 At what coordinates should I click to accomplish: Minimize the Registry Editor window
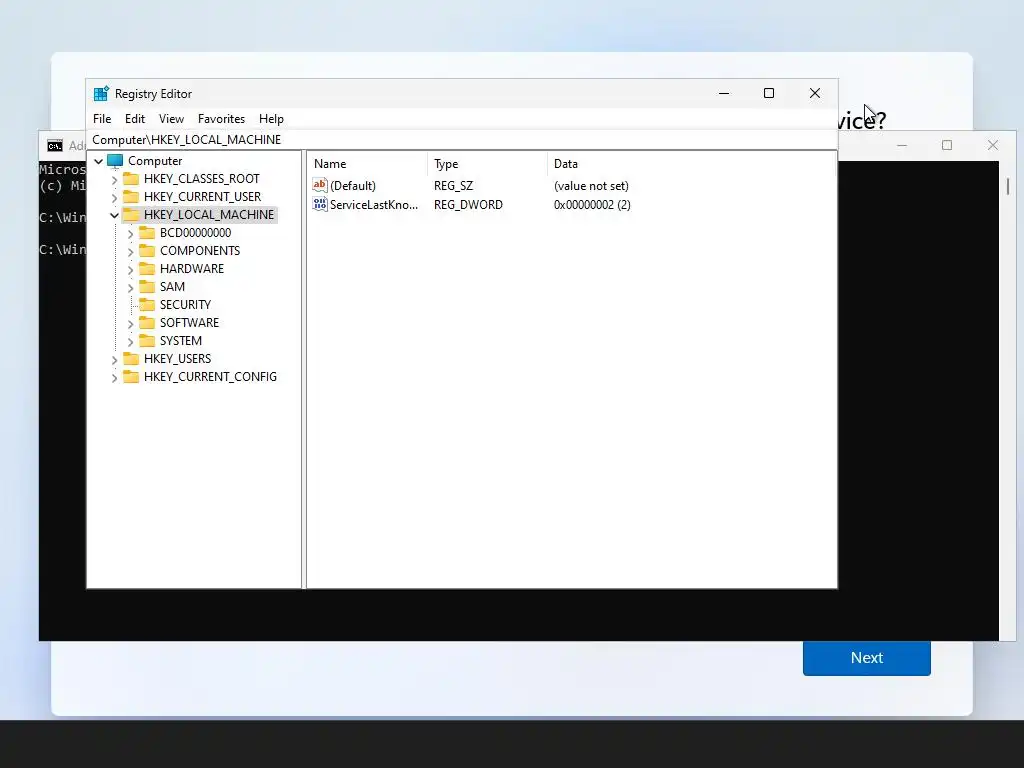tap(724, 93)
